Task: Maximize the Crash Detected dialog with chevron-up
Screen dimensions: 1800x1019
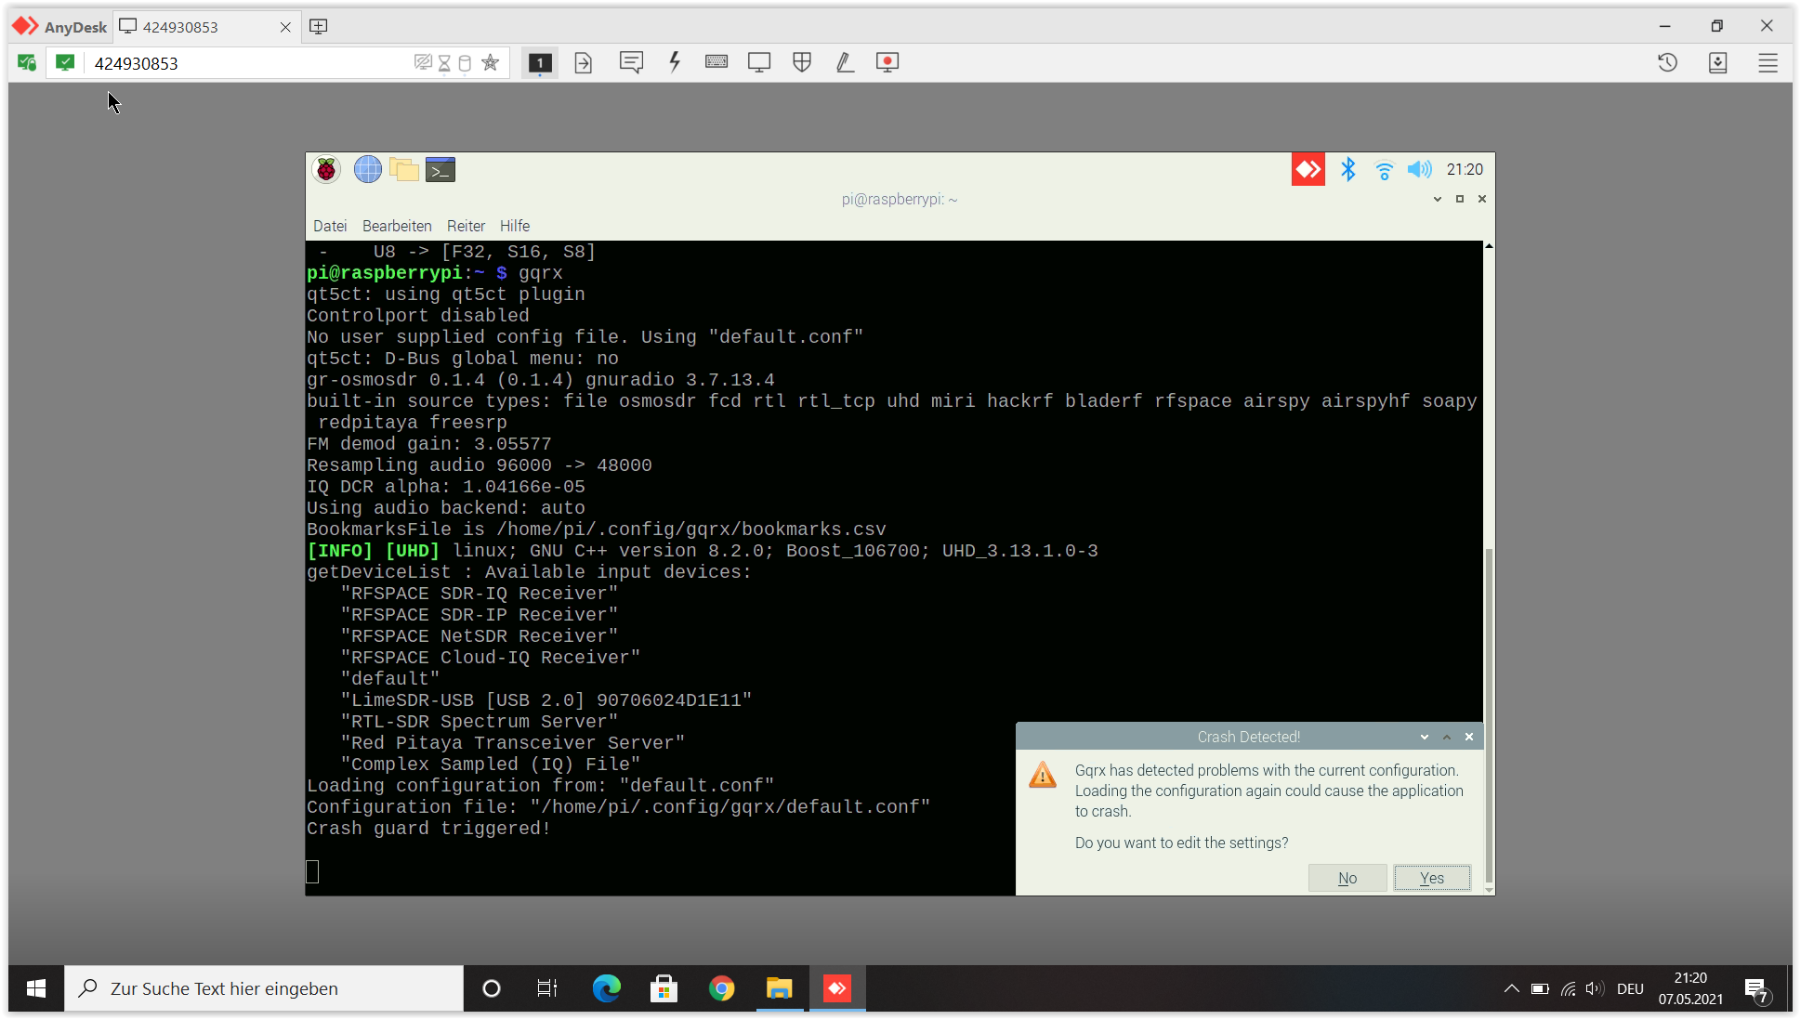Action: 1446,737
